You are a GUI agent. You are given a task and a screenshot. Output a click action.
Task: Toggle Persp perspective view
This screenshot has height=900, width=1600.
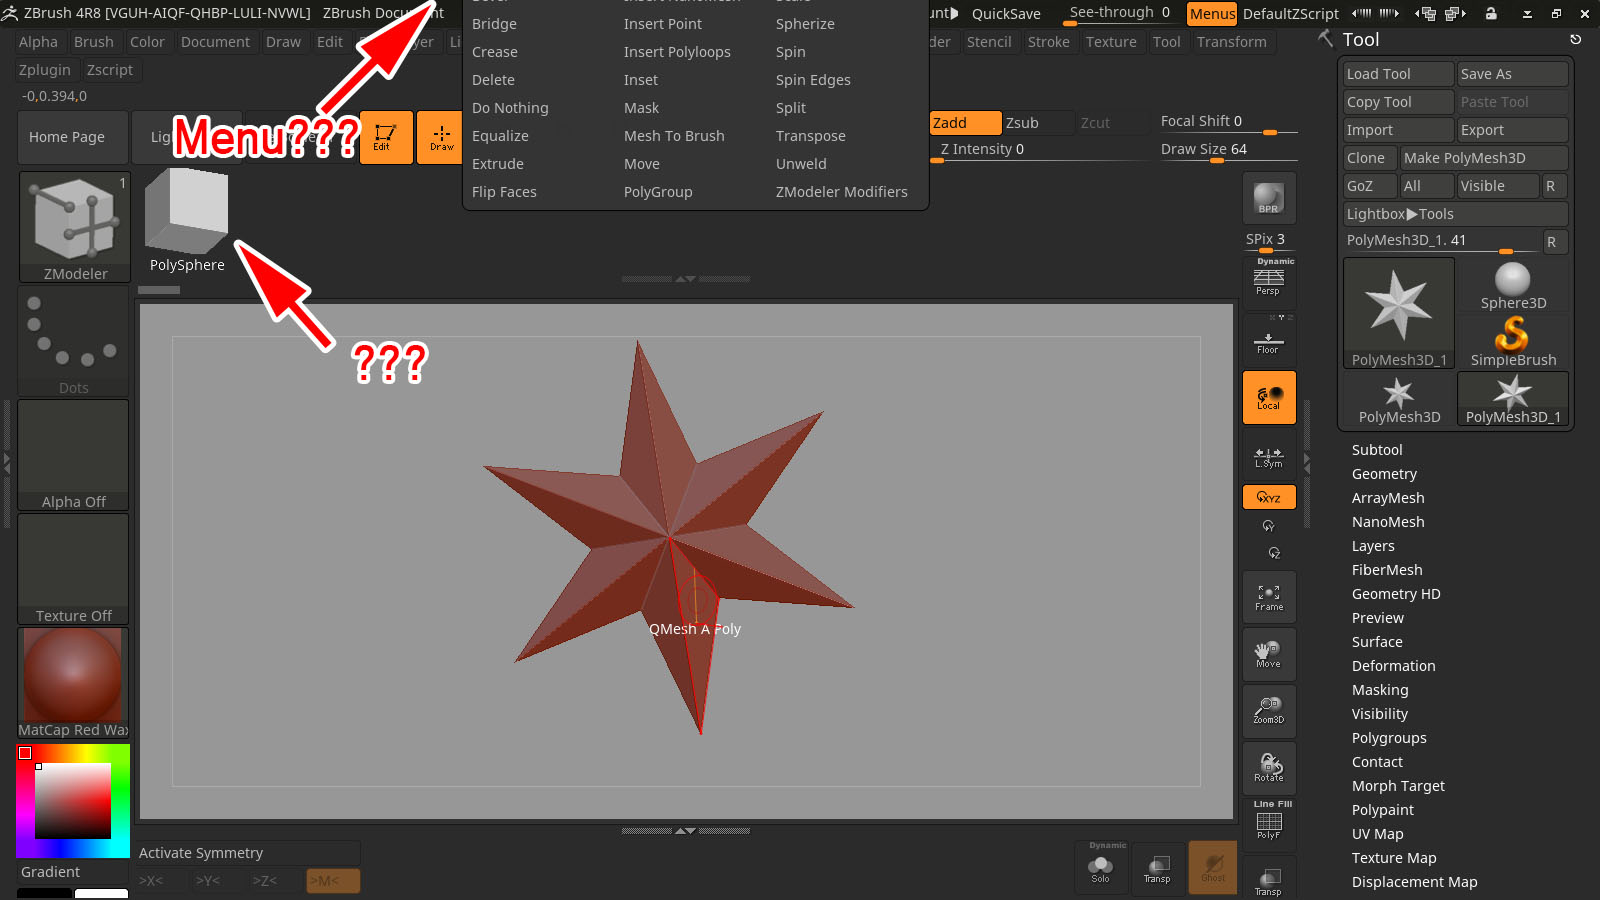1269,282
